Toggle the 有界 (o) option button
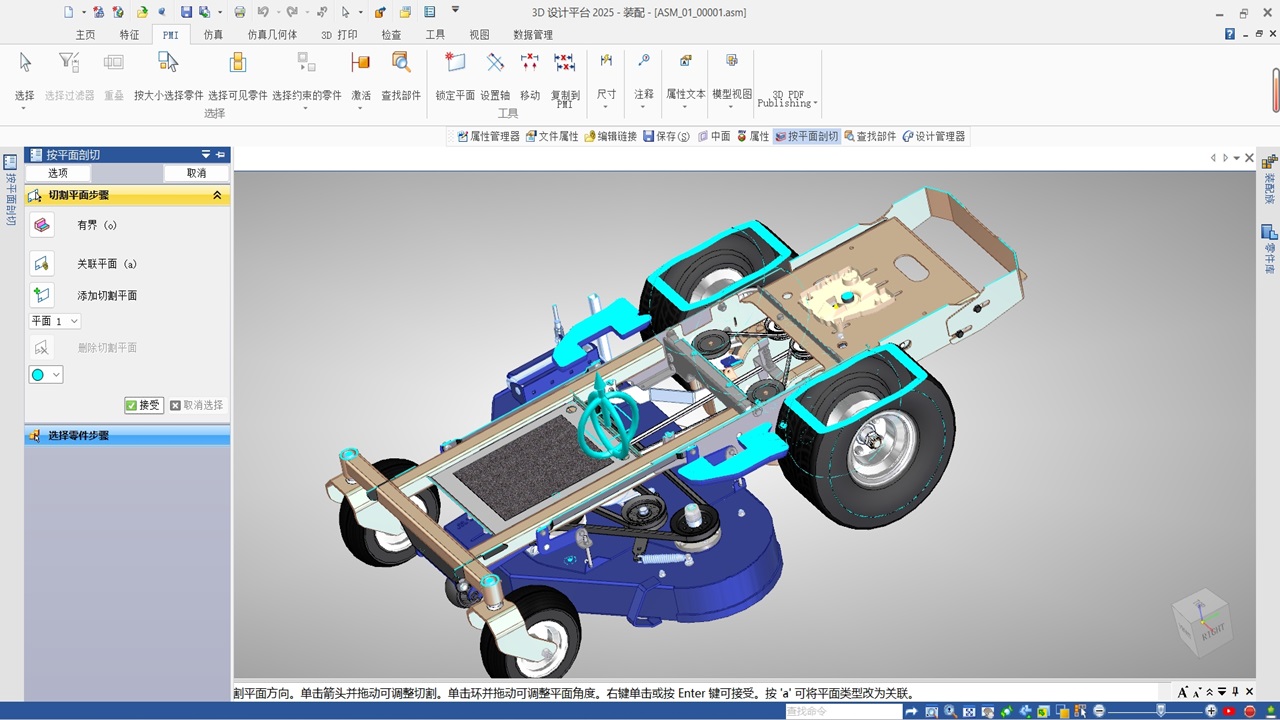 [x=41, y=225]
